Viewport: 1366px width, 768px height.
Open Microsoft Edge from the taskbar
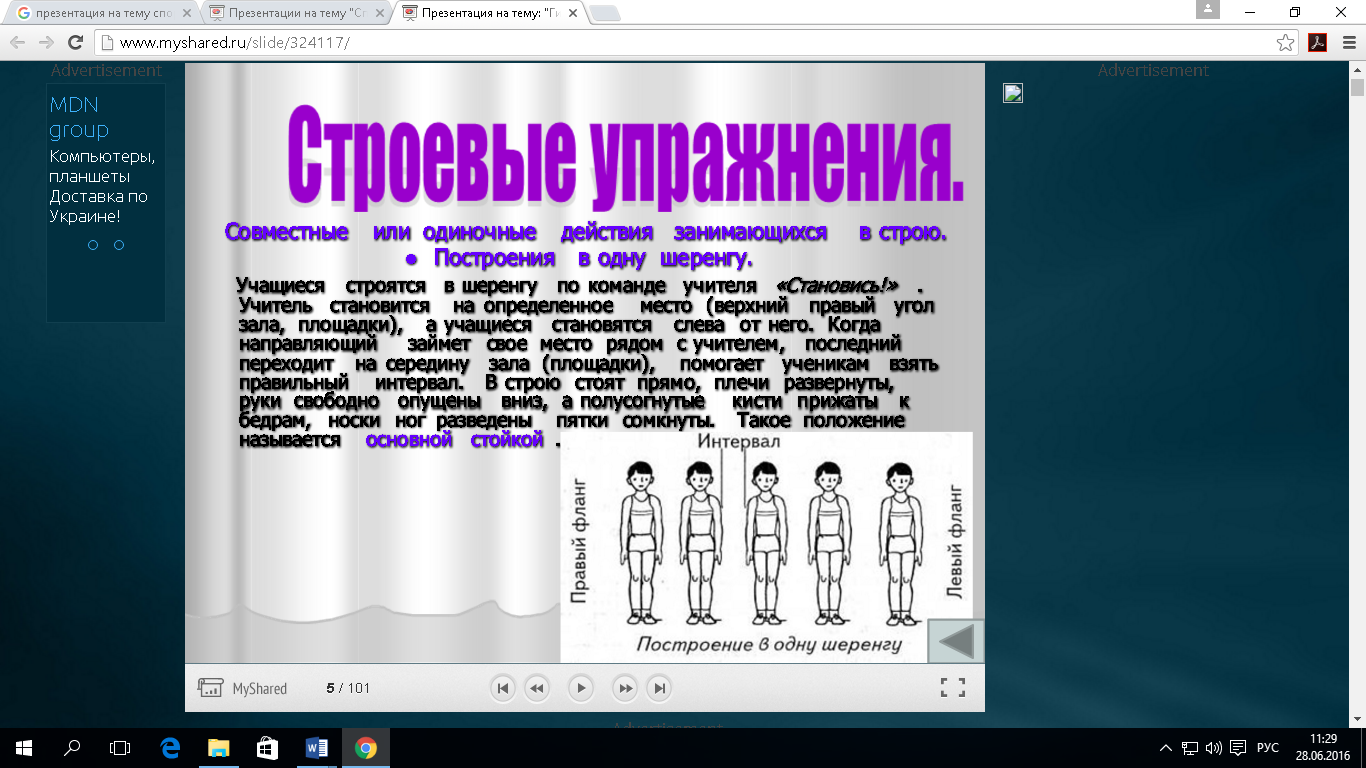point(170,747)
